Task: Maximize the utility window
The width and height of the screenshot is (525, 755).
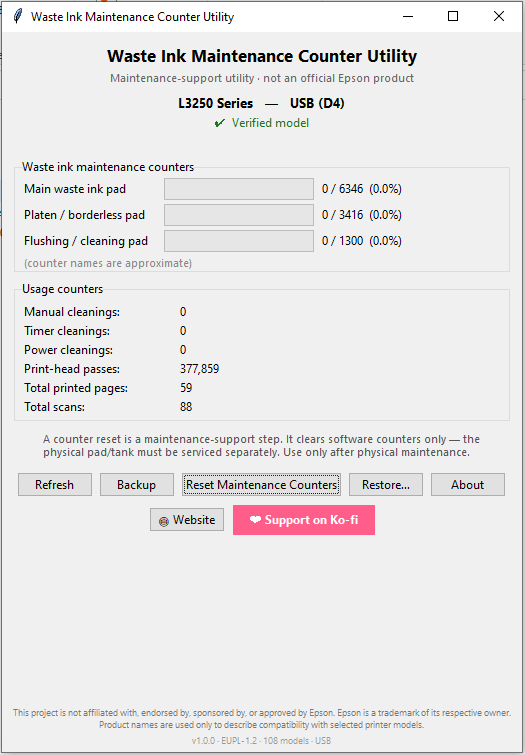Action: pos(453,16)
